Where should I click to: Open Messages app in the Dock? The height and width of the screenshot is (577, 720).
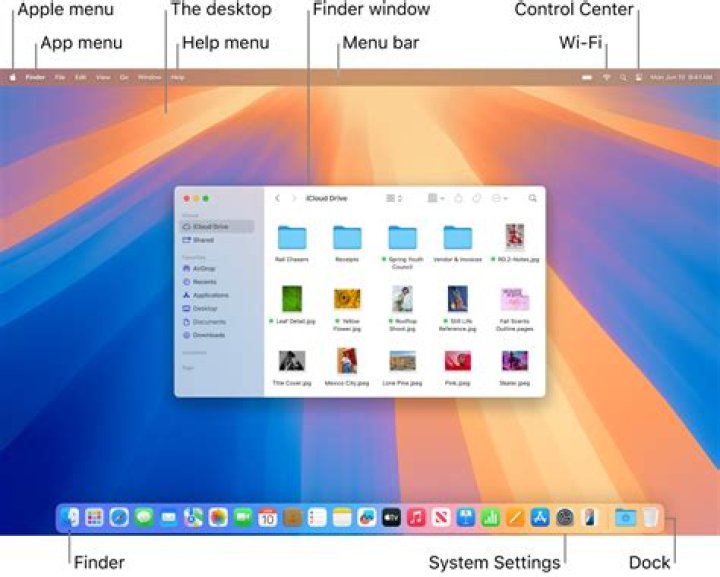(144, 518)
